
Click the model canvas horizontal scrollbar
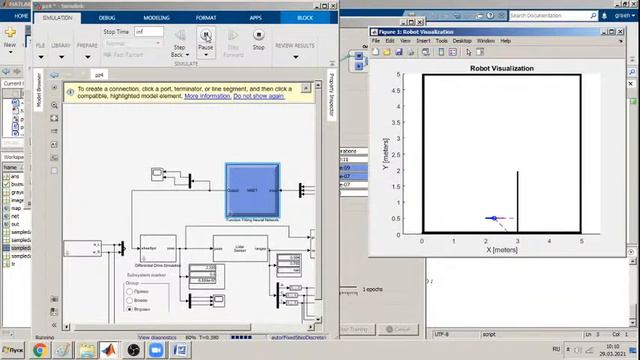point(162,327)
